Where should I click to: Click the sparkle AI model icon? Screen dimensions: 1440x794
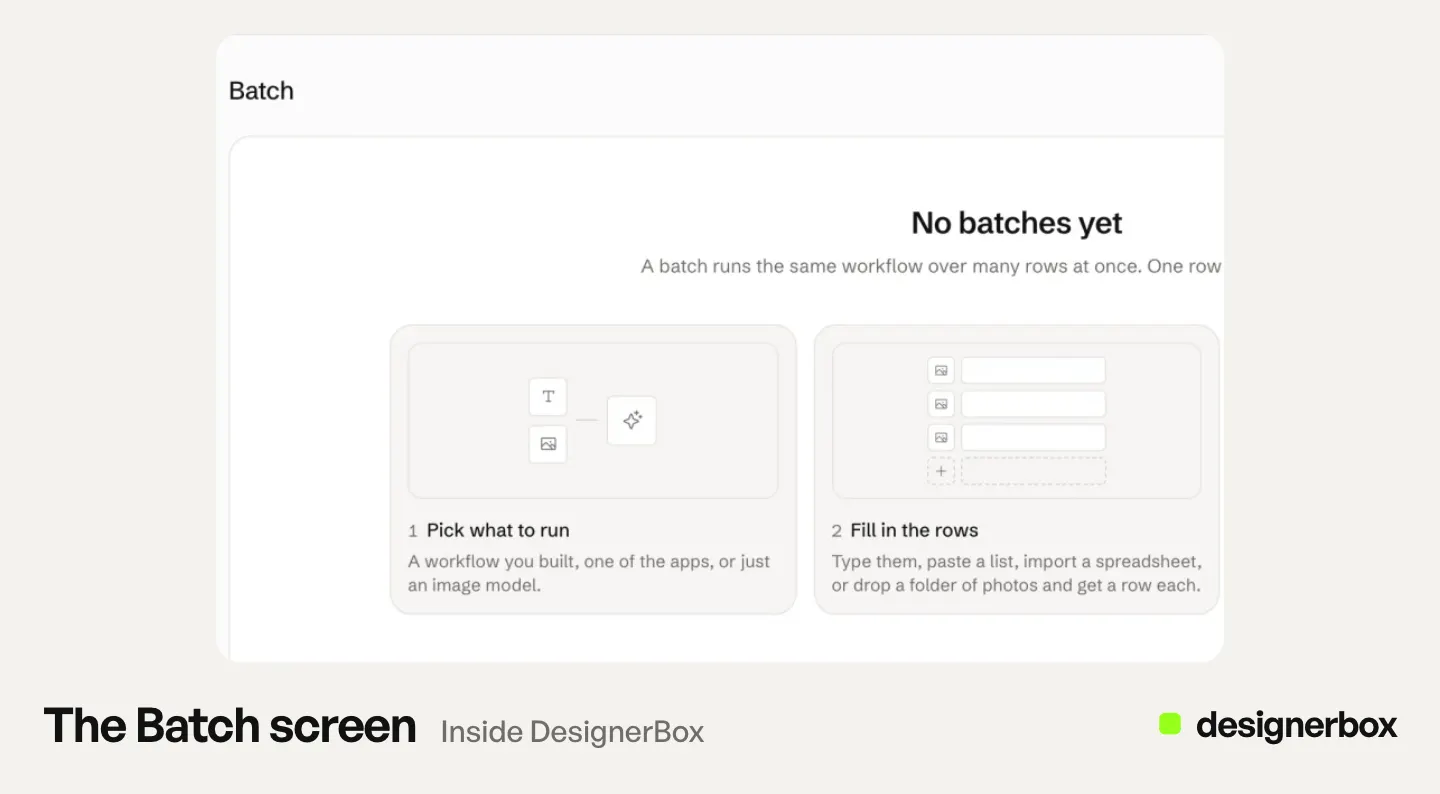(x=632, y=421)
